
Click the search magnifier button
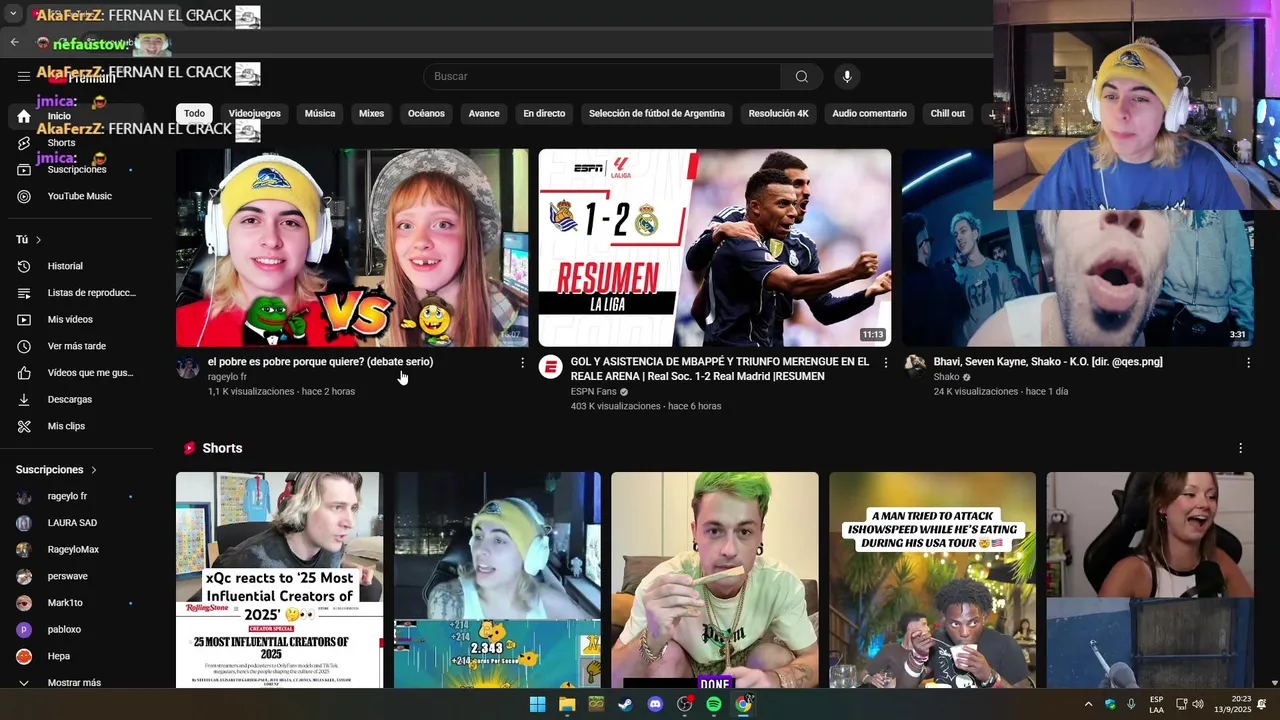pos(801,76)
